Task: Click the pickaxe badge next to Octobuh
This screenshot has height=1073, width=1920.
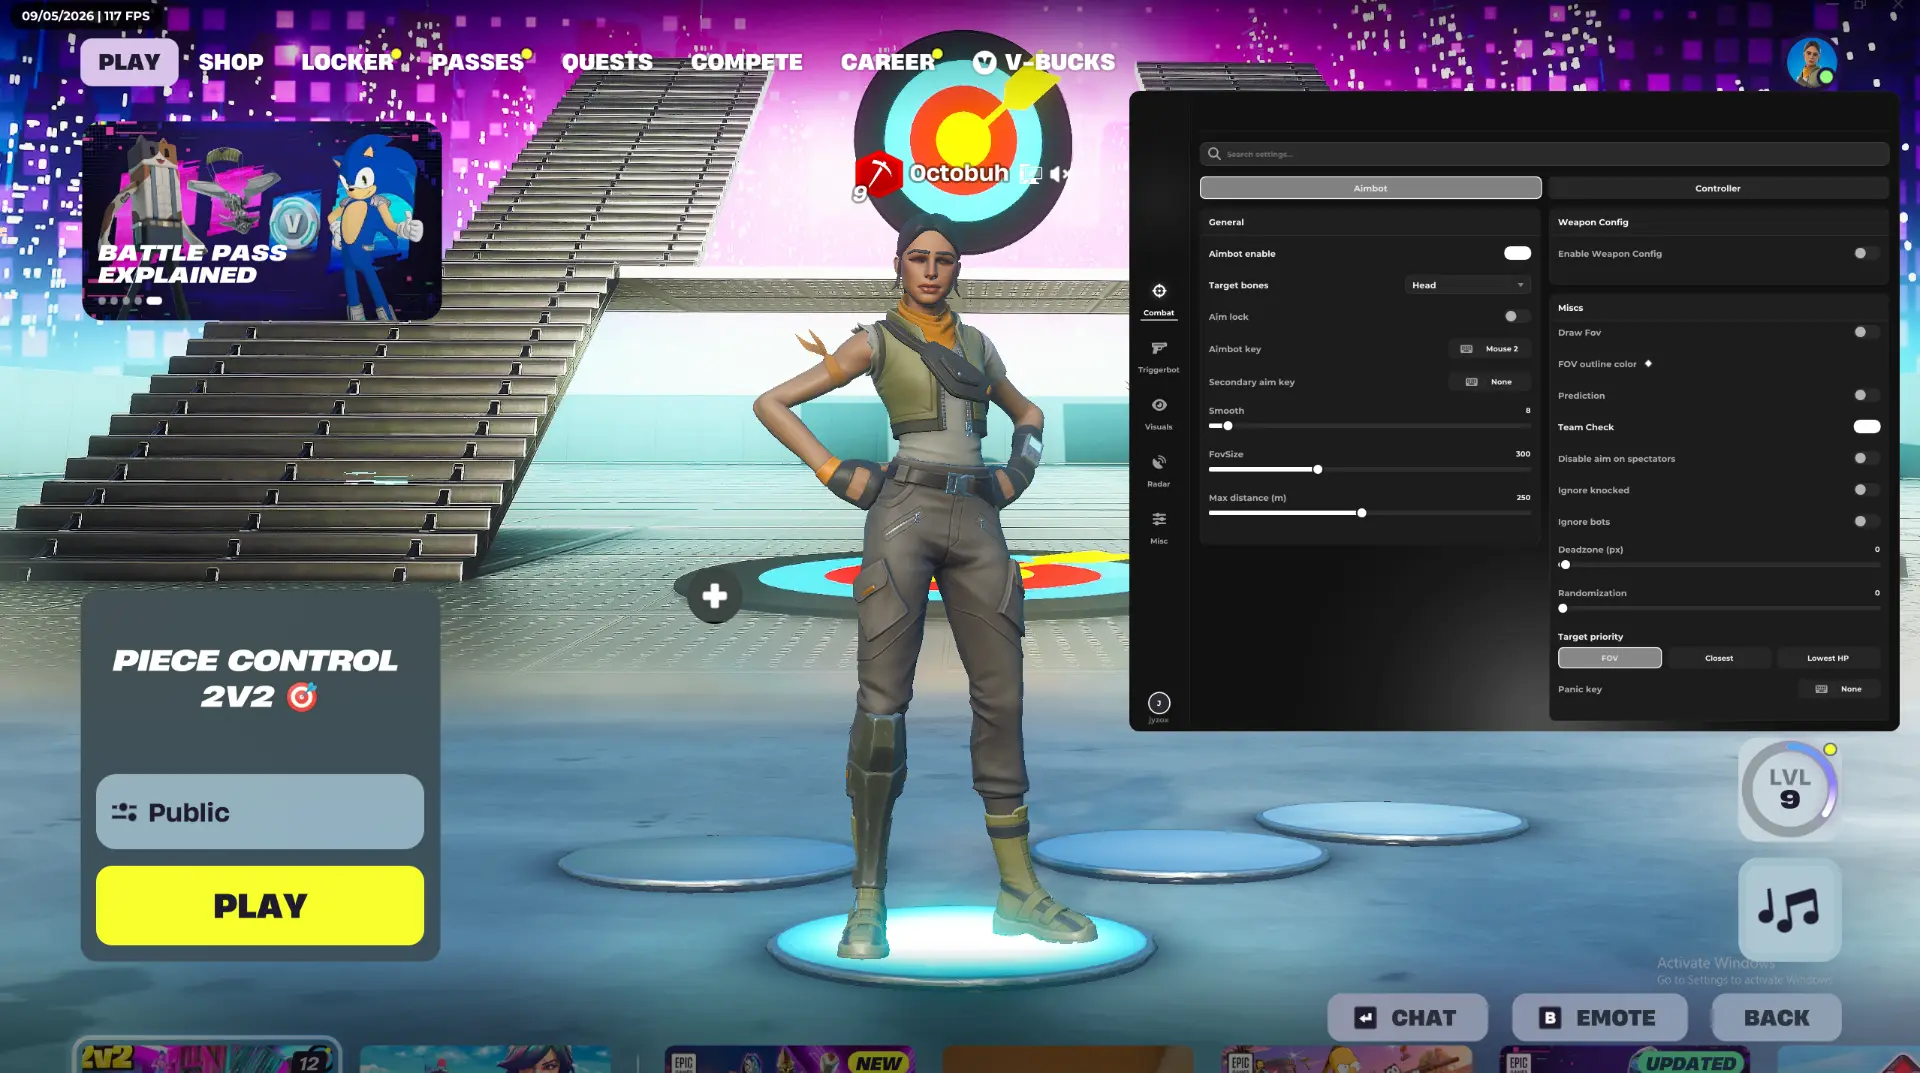Action: (x=878, y=174)
